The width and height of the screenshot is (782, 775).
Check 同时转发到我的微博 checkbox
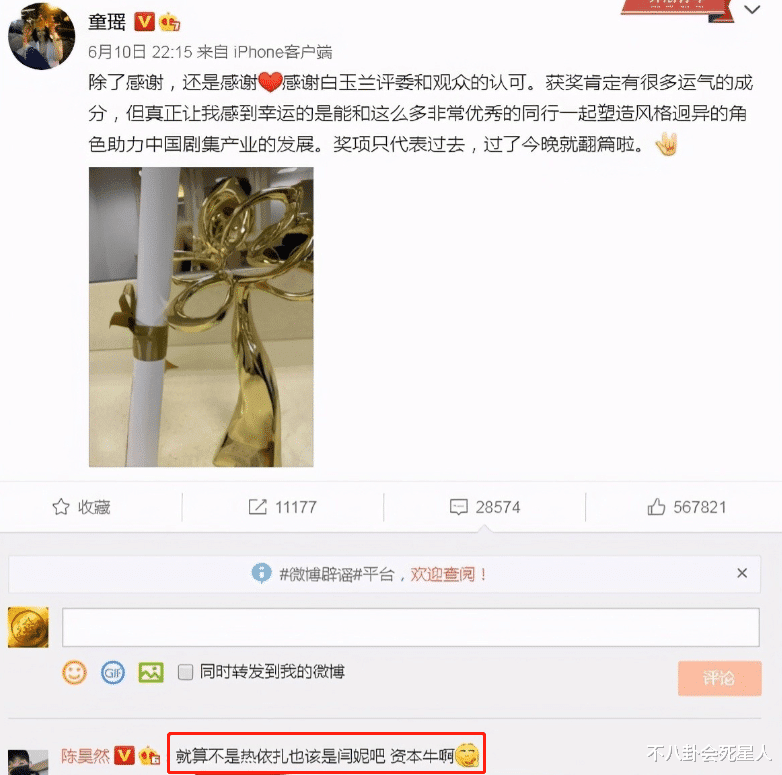(x=185, y=672)
